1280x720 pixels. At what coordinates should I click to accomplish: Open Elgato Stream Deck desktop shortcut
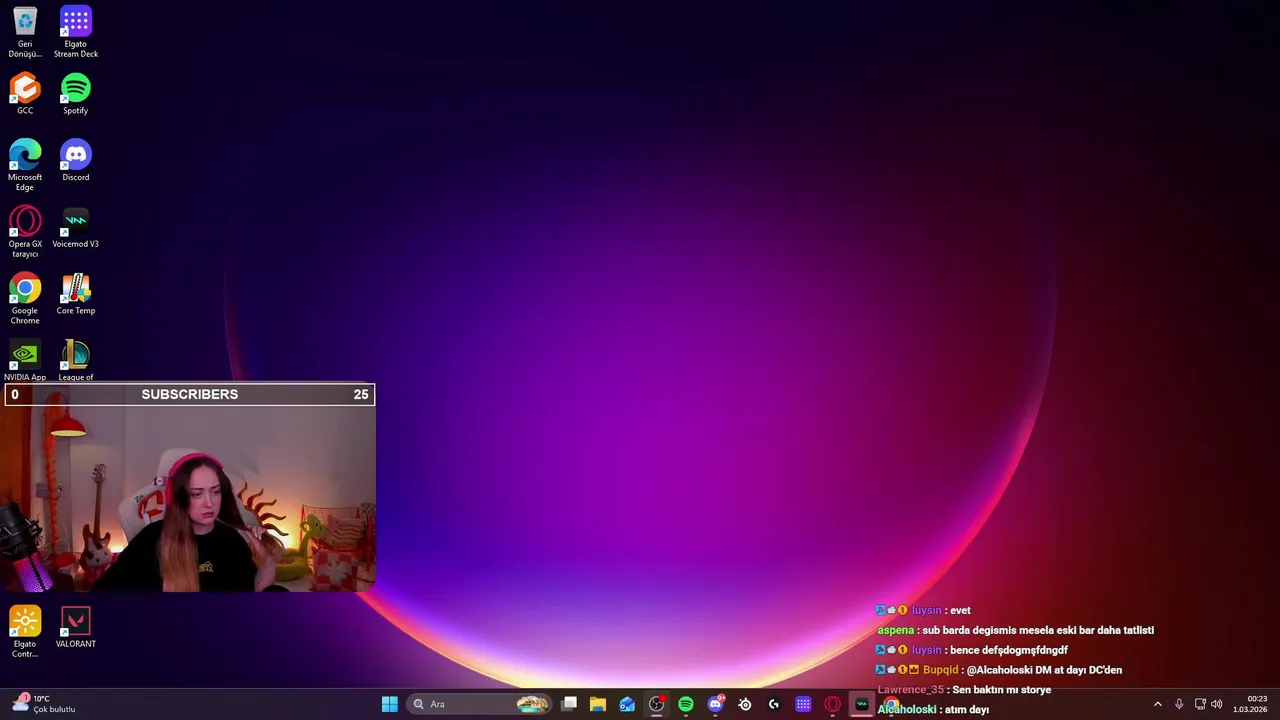[x=76, y=32]
